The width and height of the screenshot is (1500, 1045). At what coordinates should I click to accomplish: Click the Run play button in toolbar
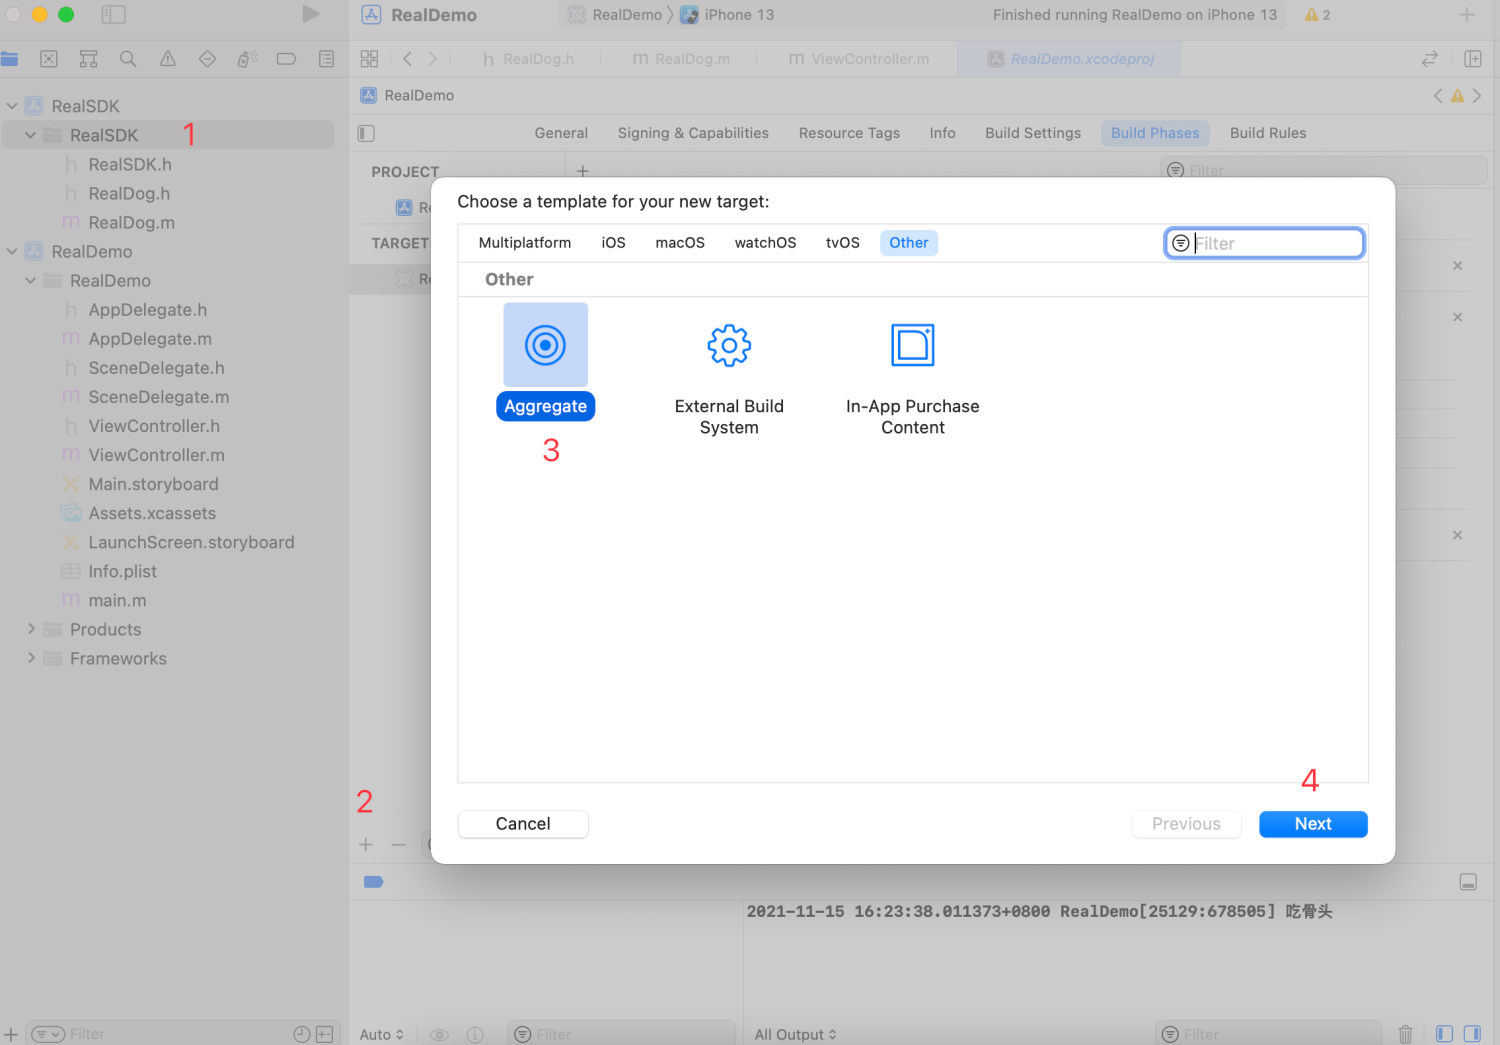point(311,14)
